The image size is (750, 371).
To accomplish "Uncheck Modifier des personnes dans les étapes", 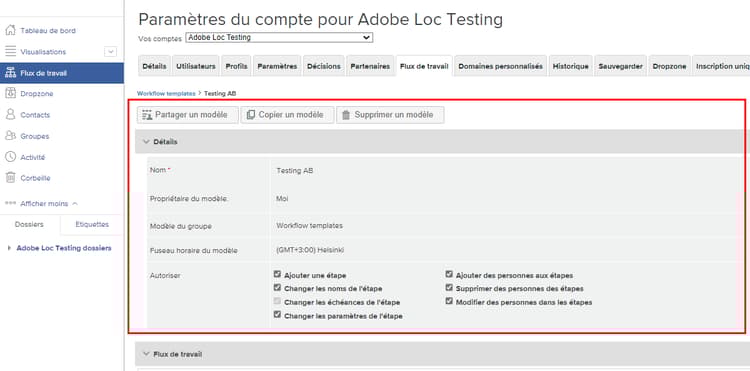I will [449, 301].
